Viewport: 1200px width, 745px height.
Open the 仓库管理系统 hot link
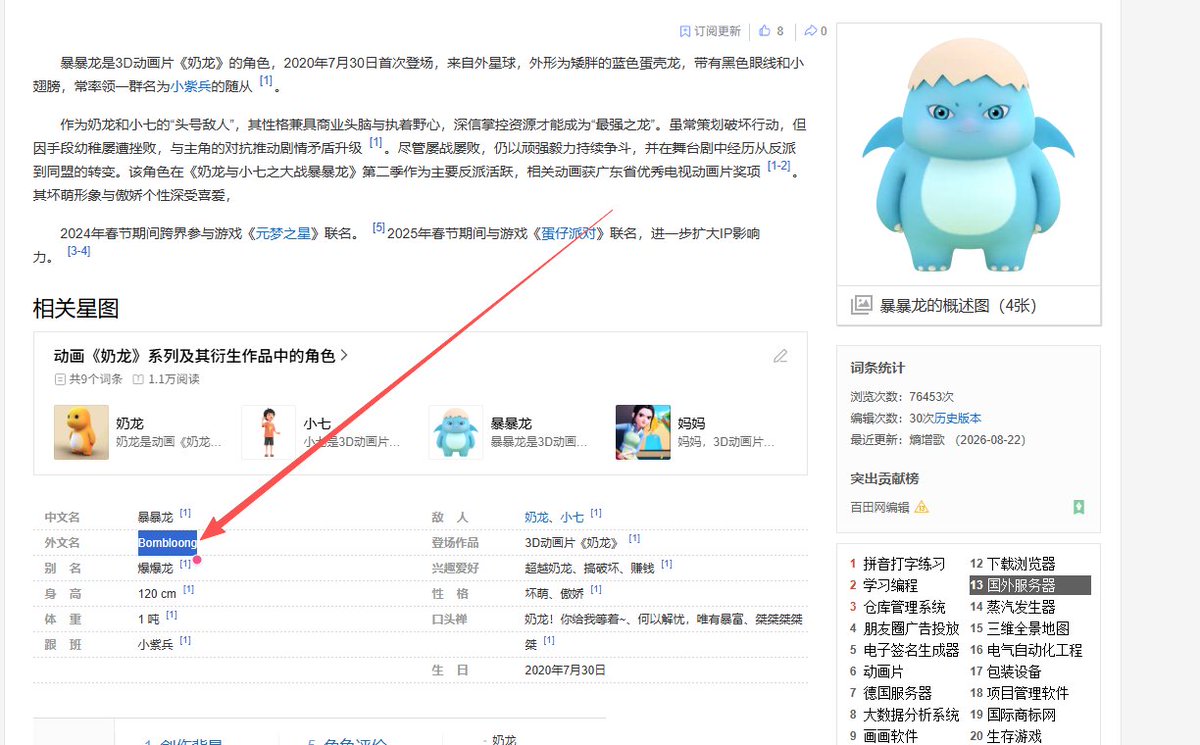[904, 607]
